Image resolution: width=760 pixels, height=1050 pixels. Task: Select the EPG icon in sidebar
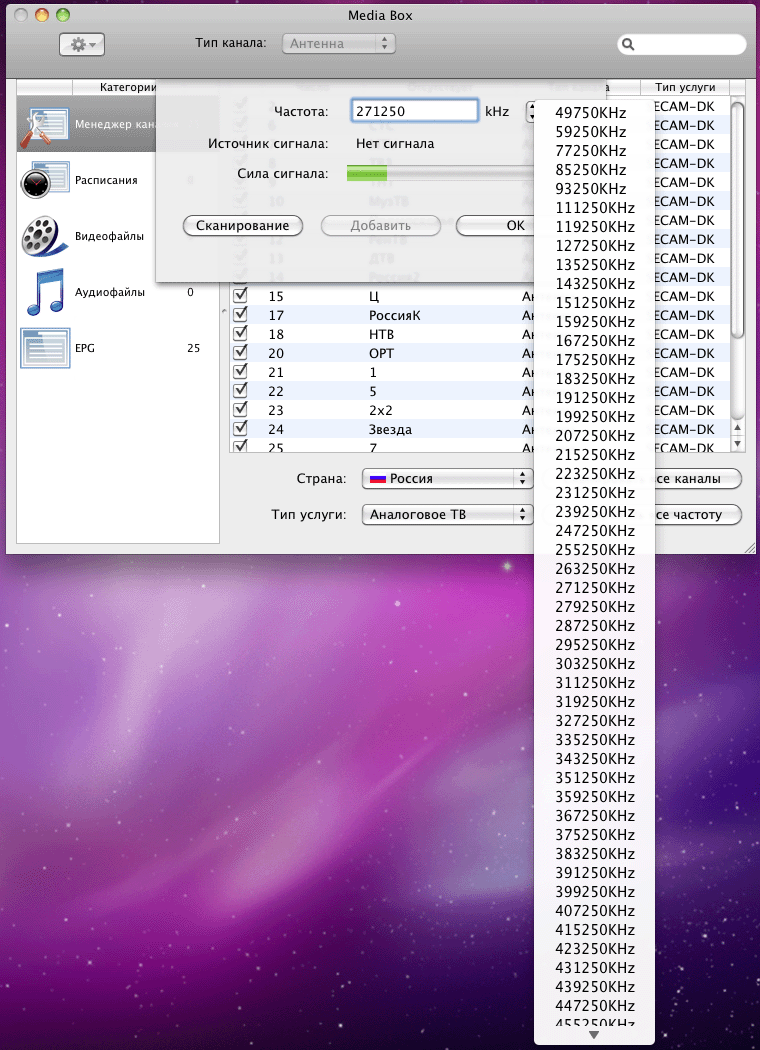point(43,348)
